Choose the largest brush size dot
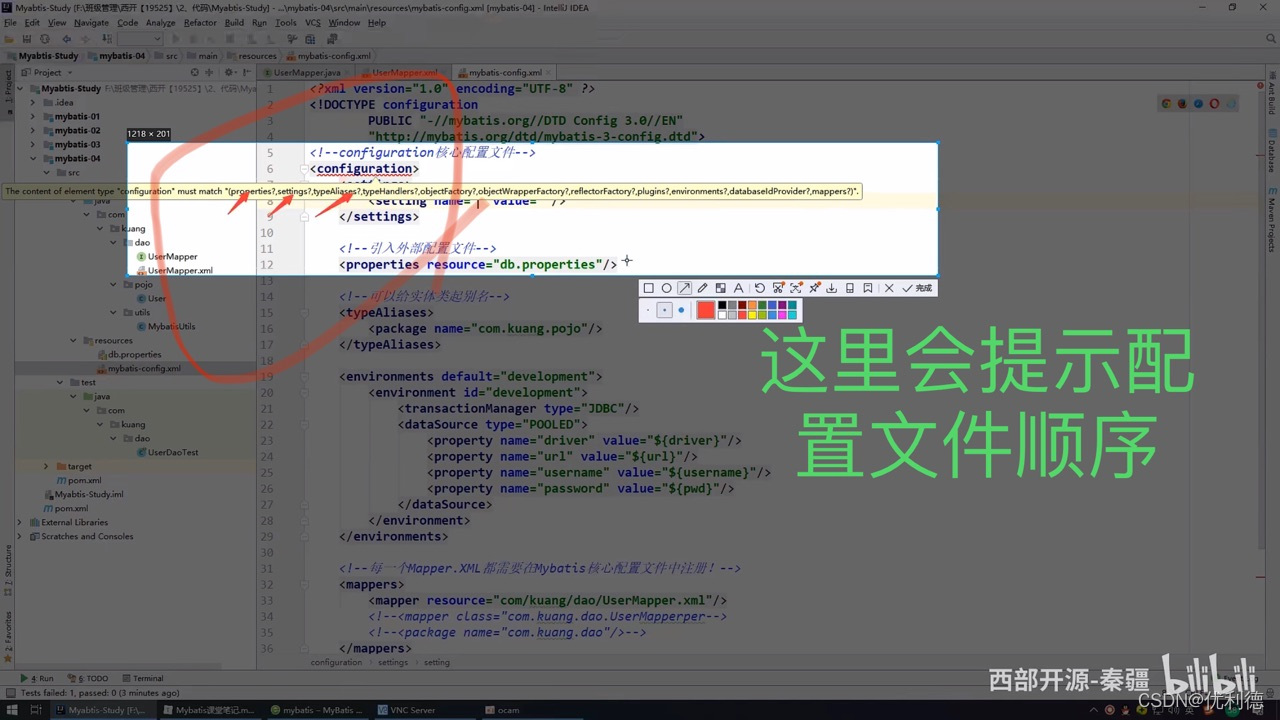Screen dimensions: 1280x720 pos(681,310)
